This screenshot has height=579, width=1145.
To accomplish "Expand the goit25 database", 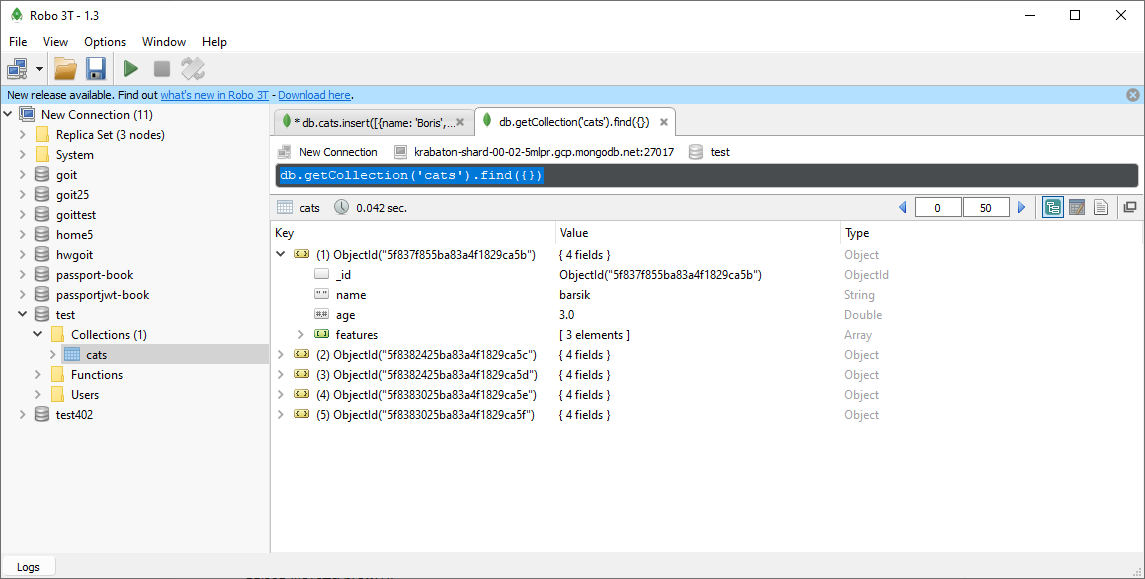I will click(23, 195).
